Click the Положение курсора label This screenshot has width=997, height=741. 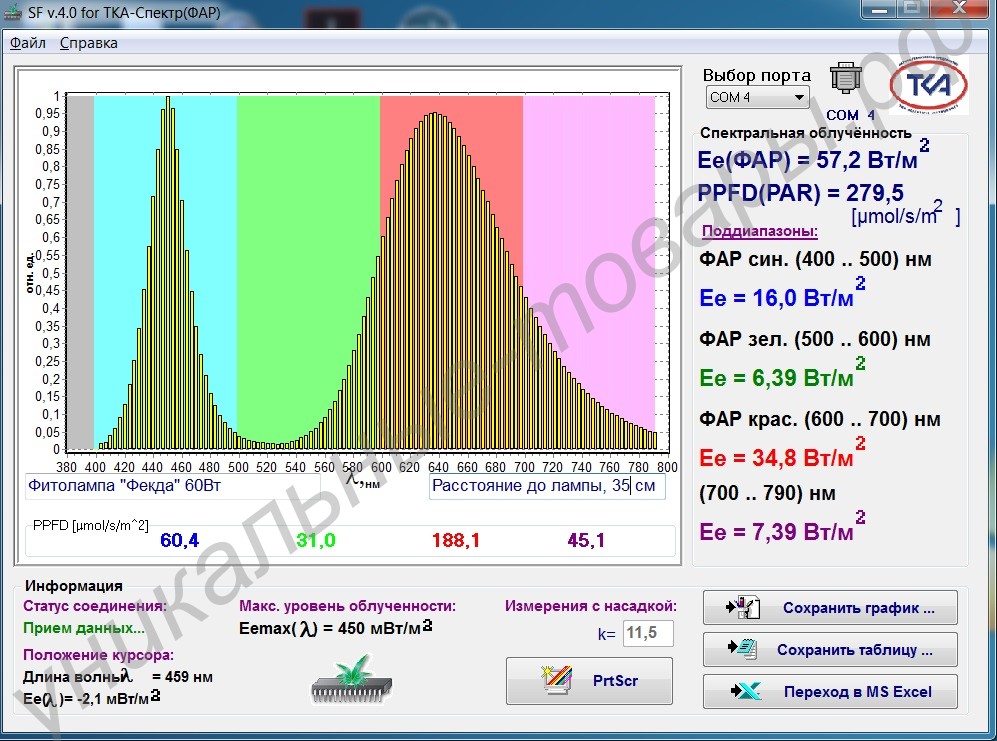click(x=99, y=654)
